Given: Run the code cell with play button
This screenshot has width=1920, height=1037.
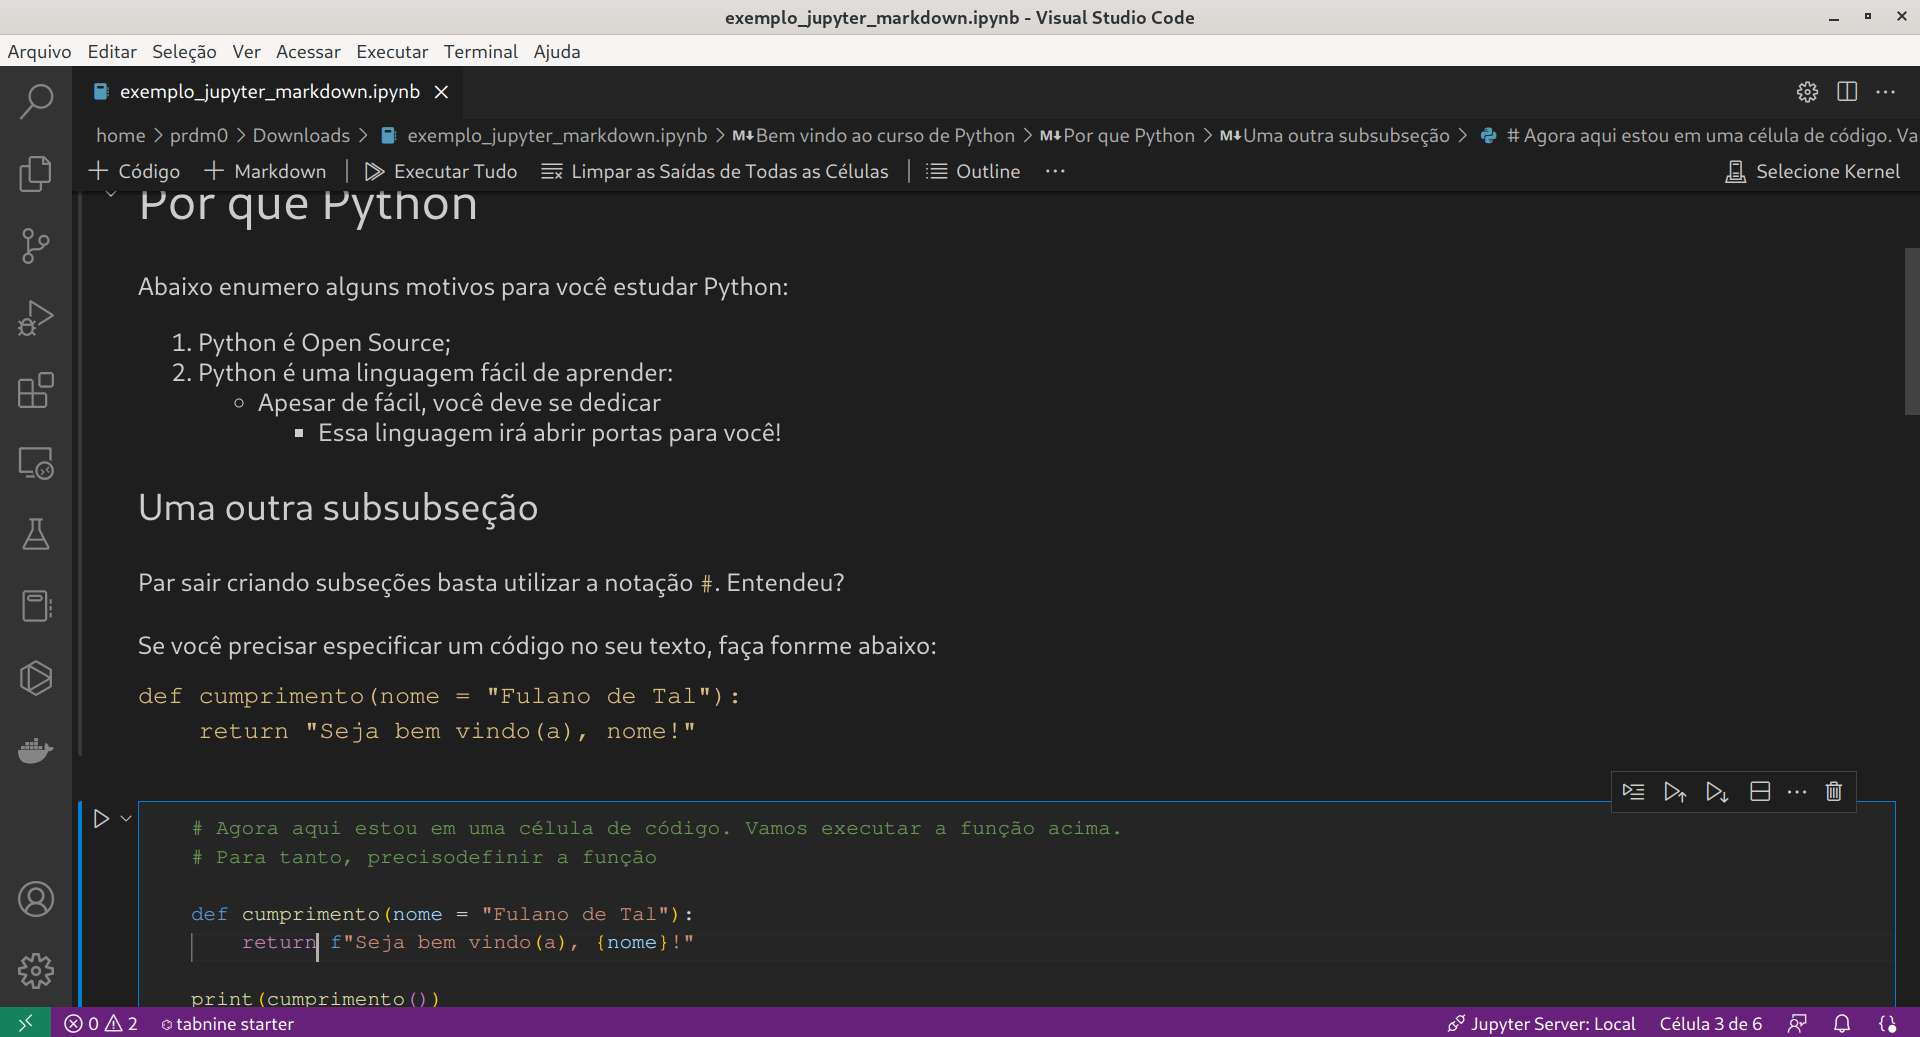Looking at the screenshot, I should [101, 819].
